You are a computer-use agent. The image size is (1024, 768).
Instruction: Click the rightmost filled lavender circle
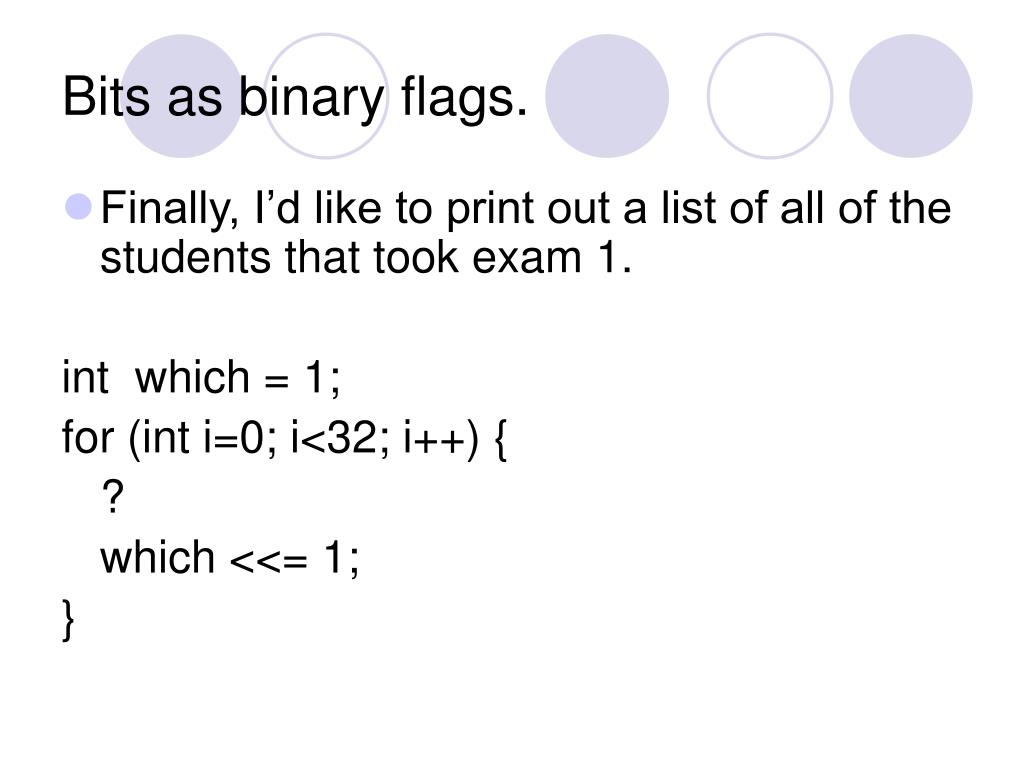910,96
